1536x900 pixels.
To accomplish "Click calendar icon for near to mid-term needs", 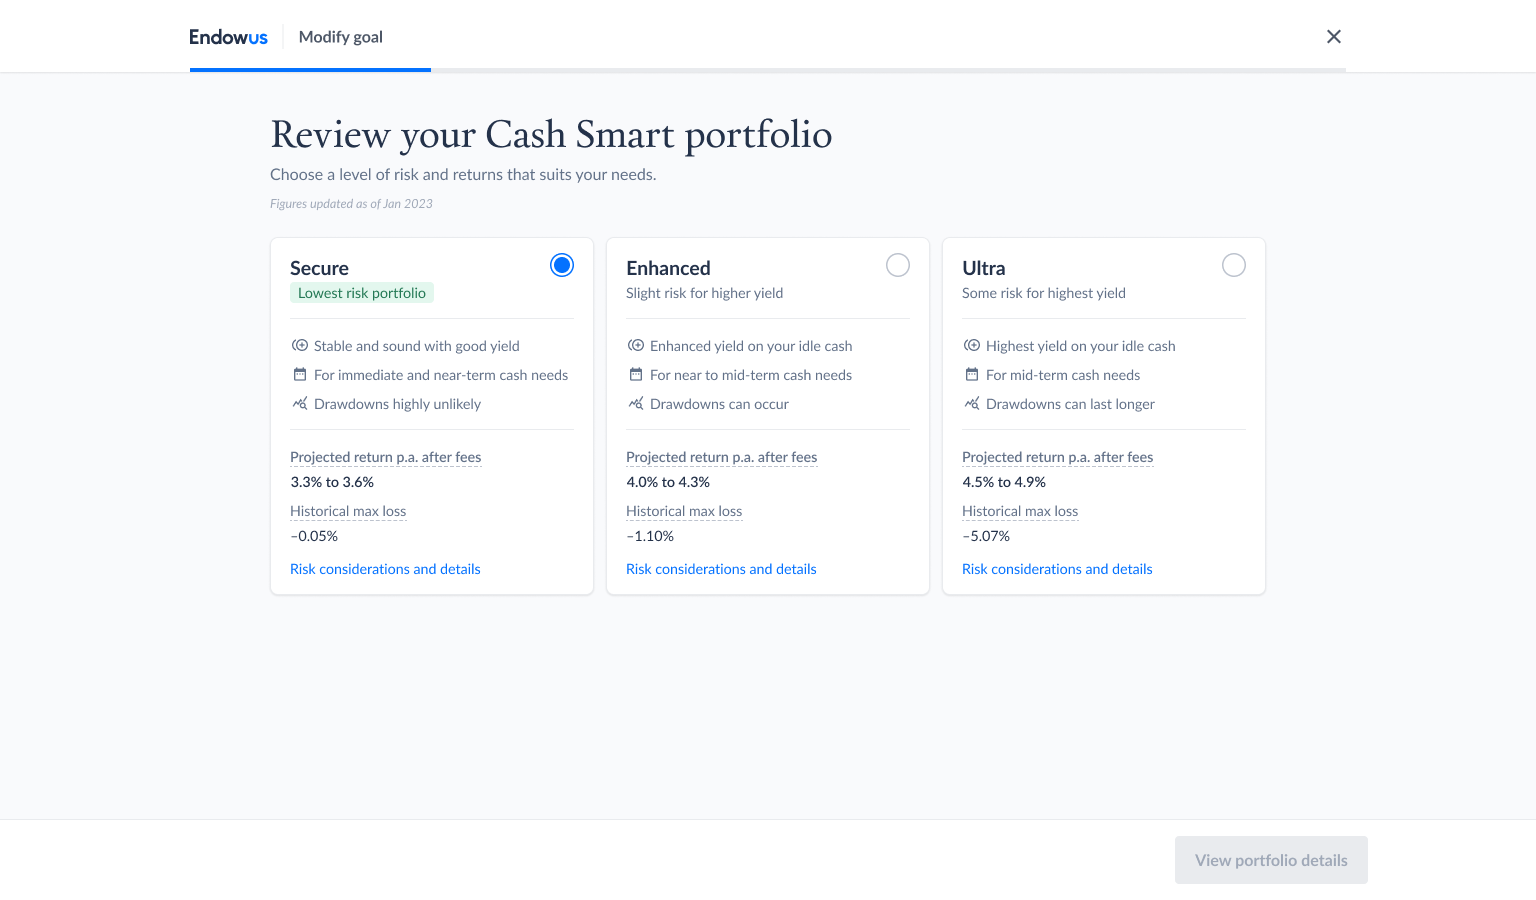I will coord(636,375).
